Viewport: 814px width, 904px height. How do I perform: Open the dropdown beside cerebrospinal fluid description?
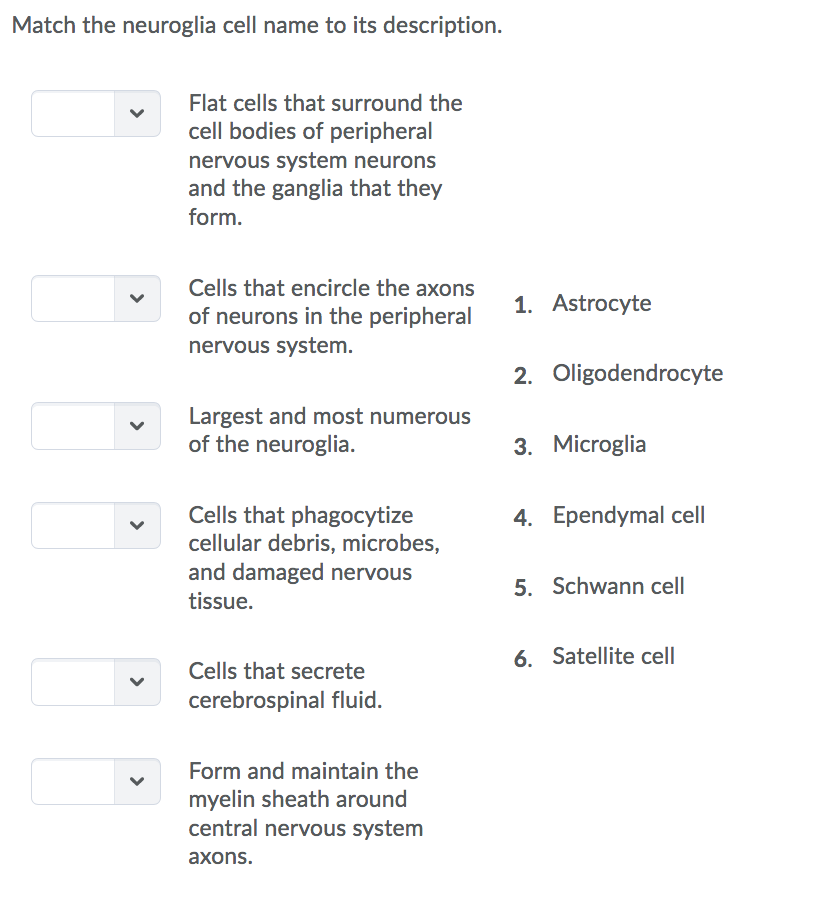[95, 682]
